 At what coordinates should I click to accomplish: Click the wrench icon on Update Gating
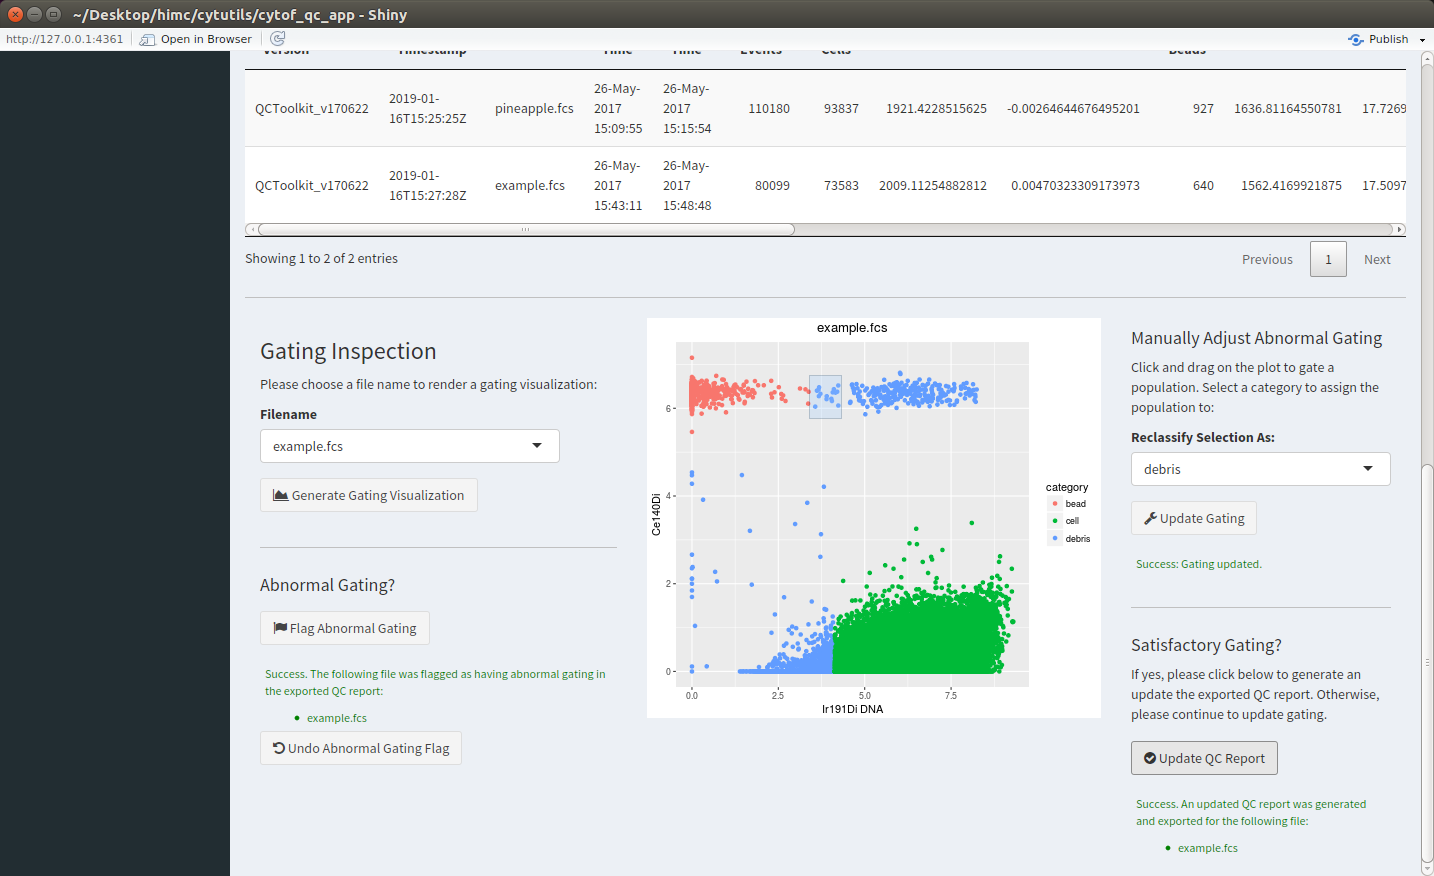[x=1150, y=518]
